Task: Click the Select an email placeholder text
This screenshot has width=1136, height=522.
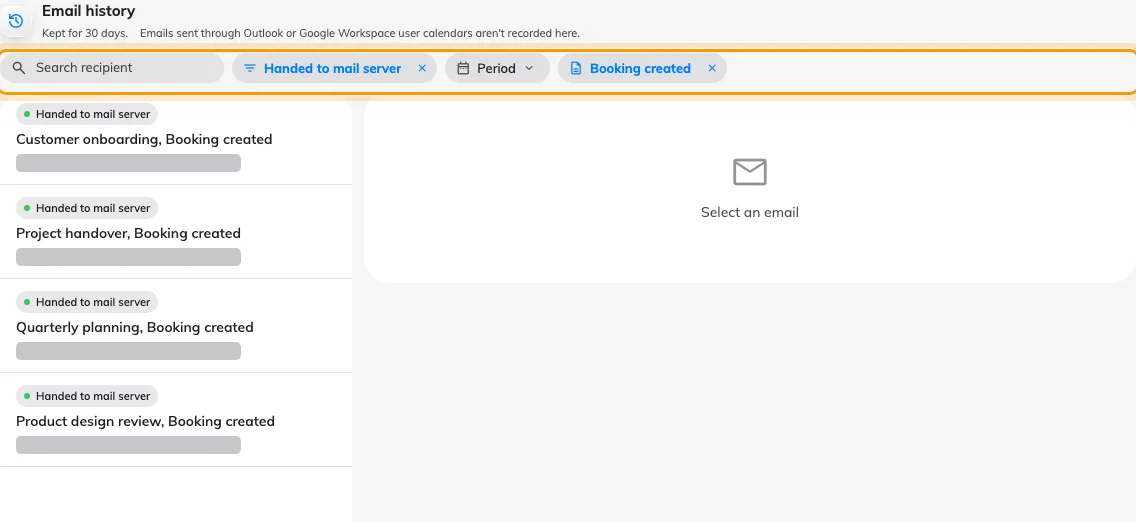Action: 750,212
